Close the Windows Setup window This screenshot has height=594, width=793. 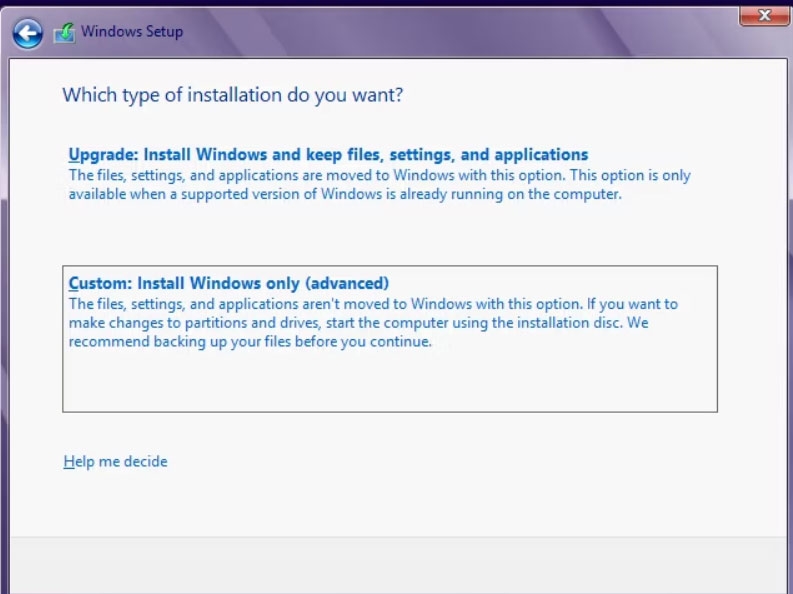pyautogui.click(x=764, y=15)
